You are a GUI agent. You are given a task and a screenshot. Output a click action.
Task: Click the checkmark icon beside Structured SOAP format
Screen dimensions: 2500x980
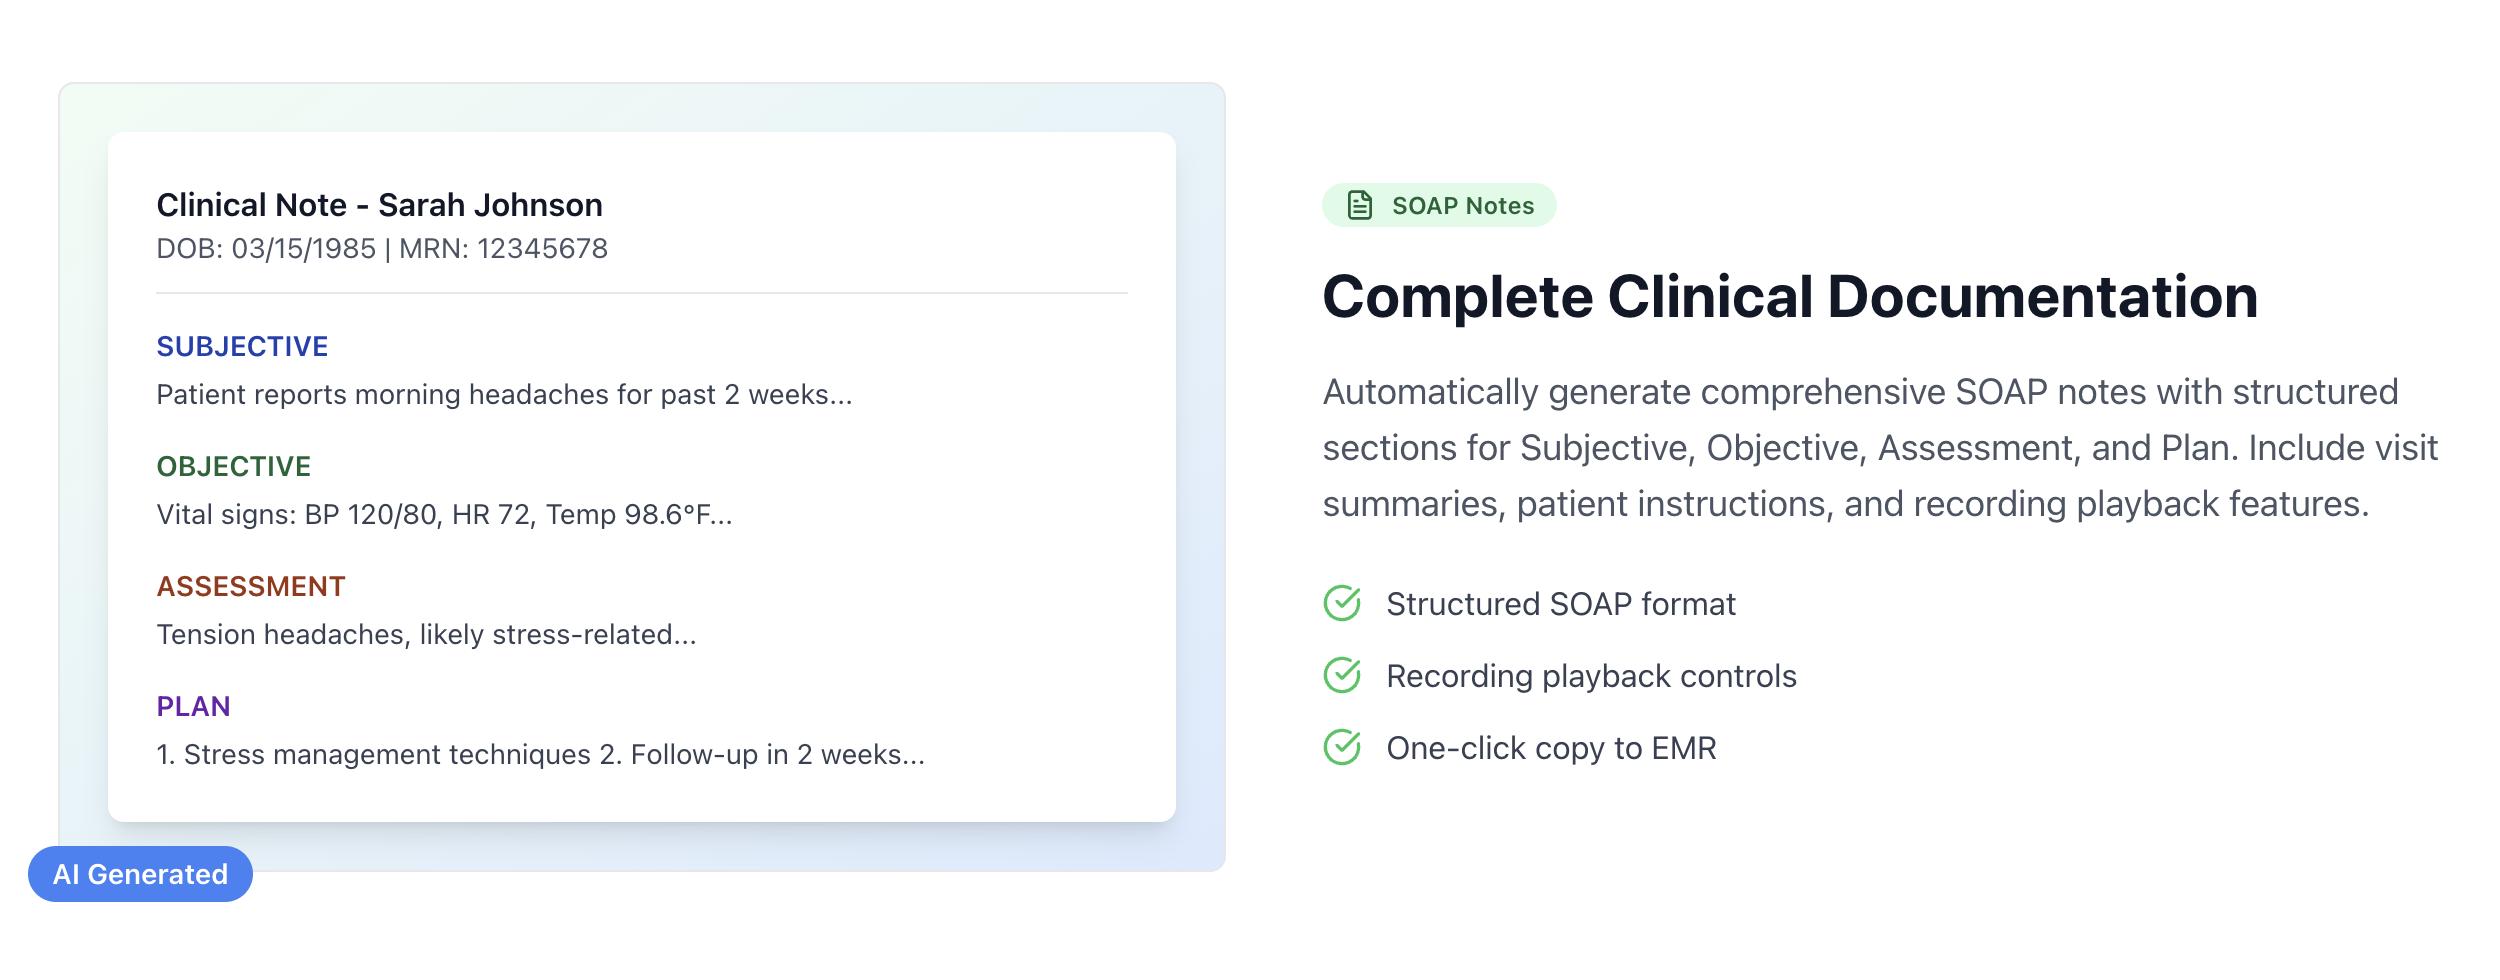click(1342, 603)
